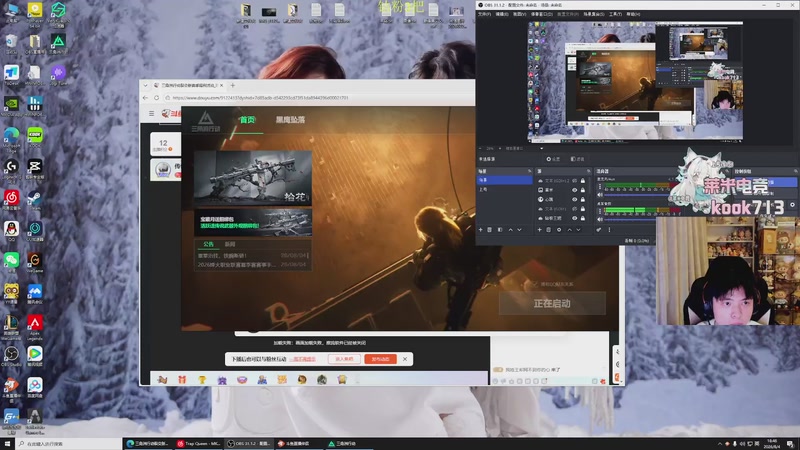
Task: Add a new scene in OBS scenes panel
Action: 481,230
